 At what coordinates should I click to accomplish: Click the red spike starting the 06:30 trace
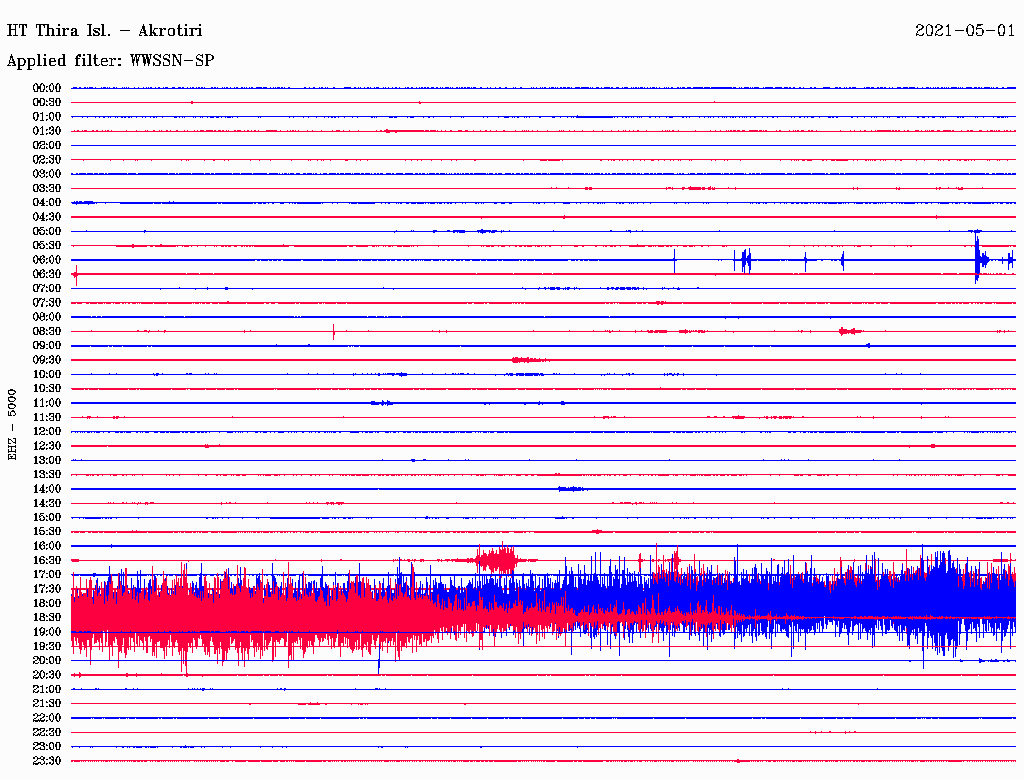[75, 274]
